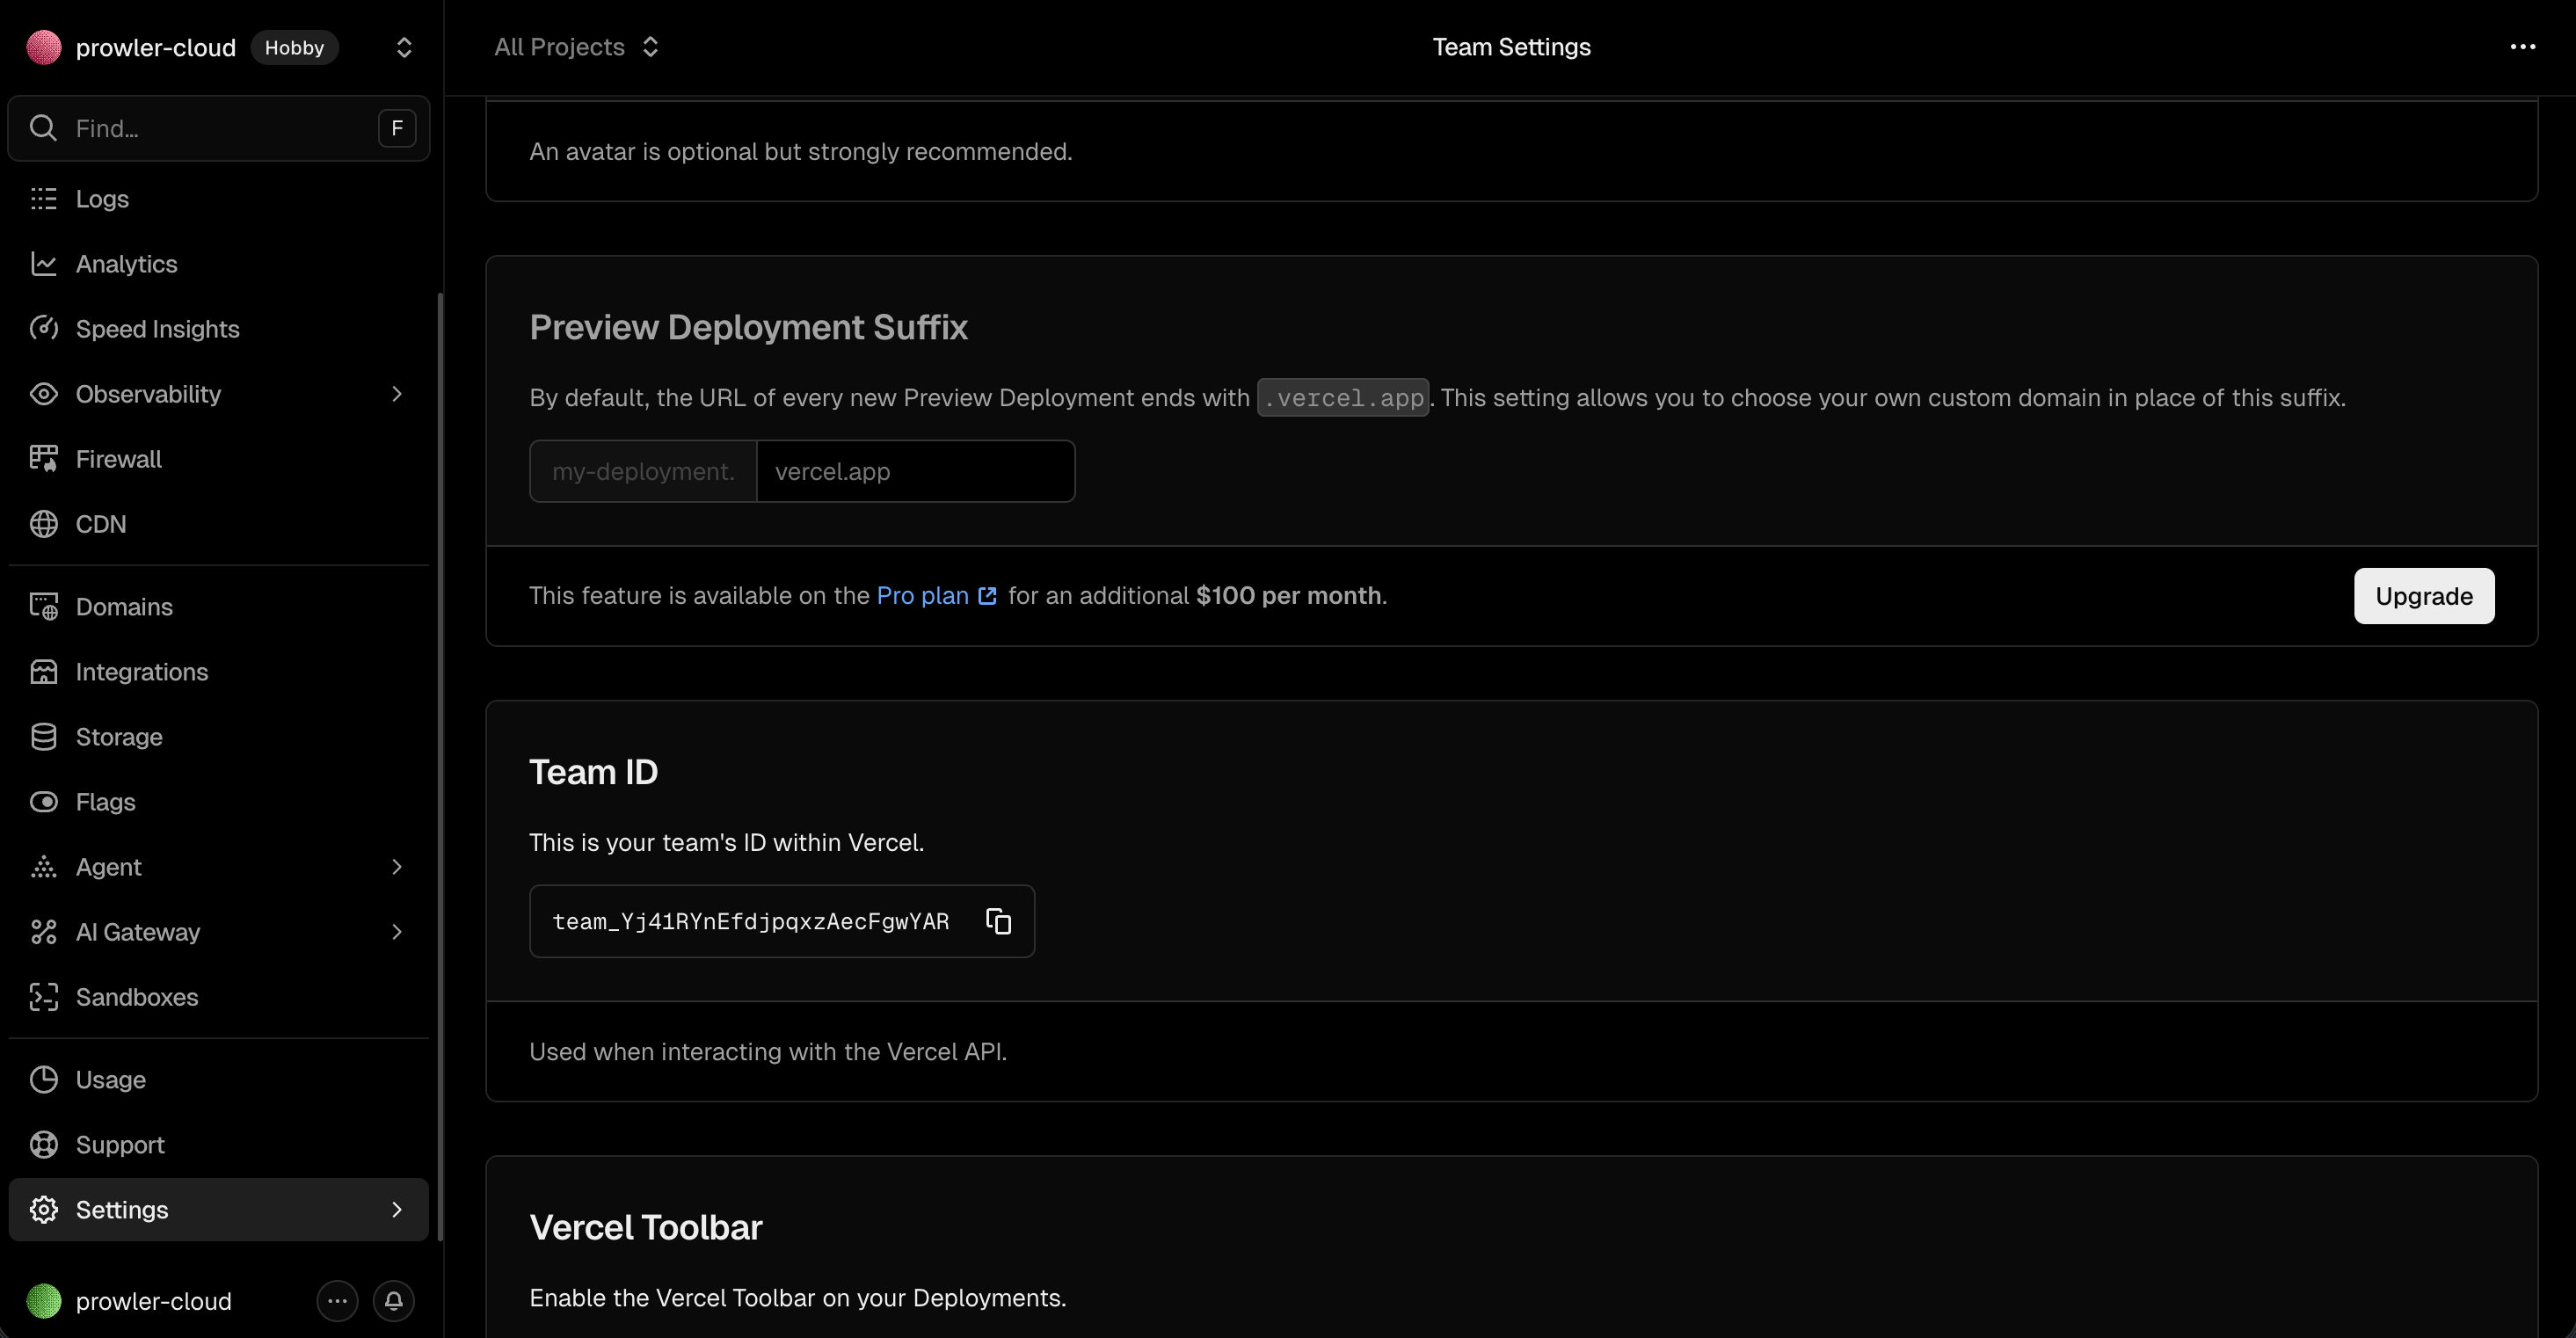The height and width of the screenshot is (1338, 2576).
Task: Open the account more-options ellipsis button
Action: click(338, 1301)
